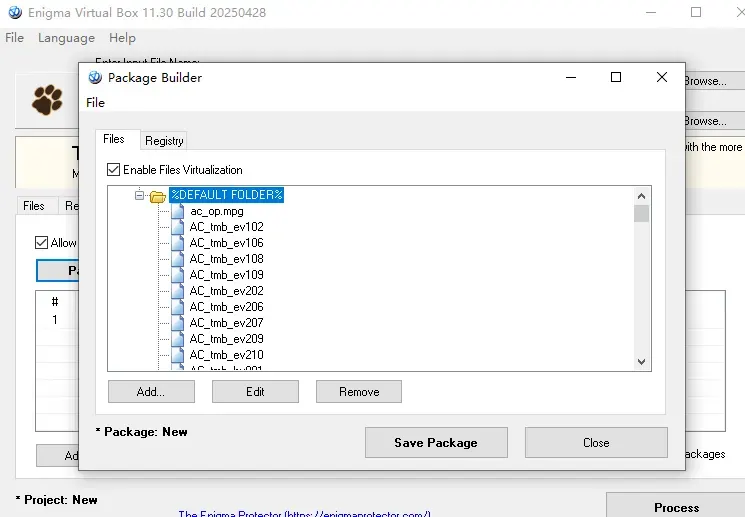Switch to the Registry tab
Viewport: 745px width, 517px height.
click(164, 141)
